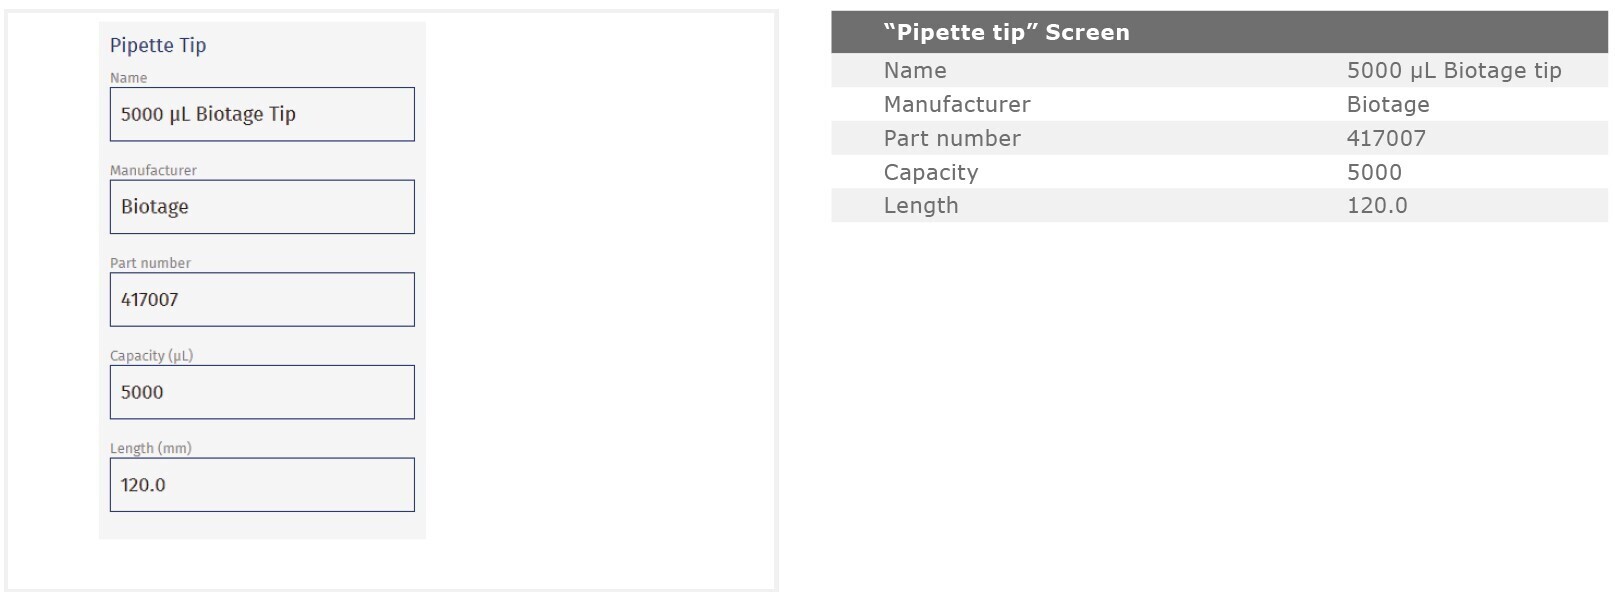Viewport: 1615px width, 592px height.
Task: Click the "5000 µL Biotage tip" table value
Action: click(1453, 70)
